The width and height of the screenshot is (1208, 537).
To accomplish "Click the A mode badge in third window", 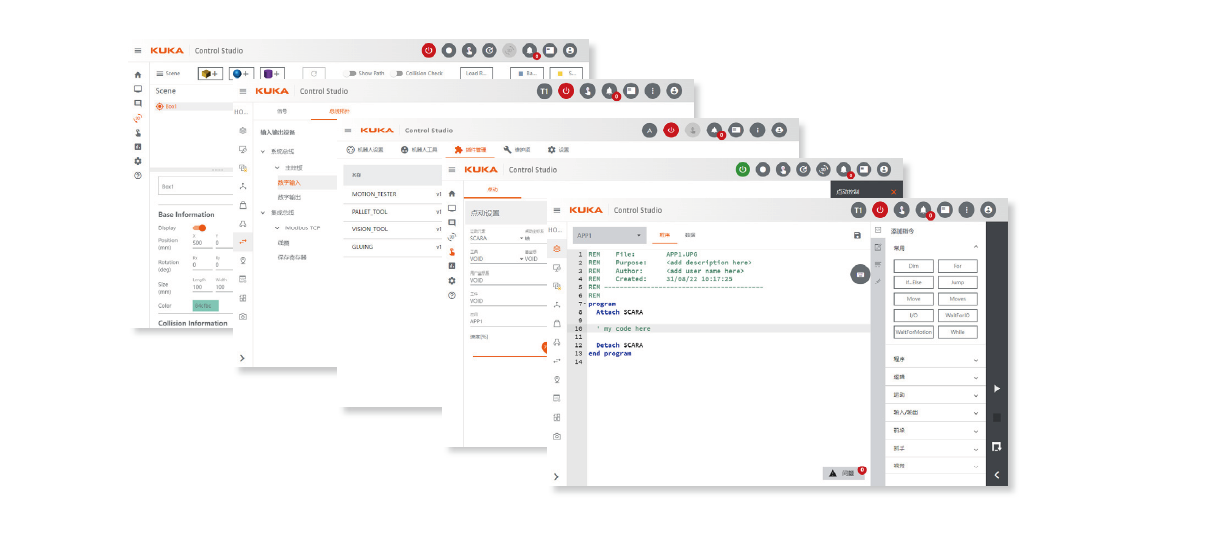I will pyautogui.click(x=649, y=130).
